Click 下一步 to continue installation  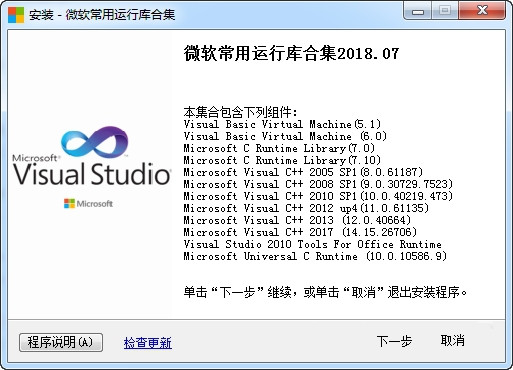394,341
